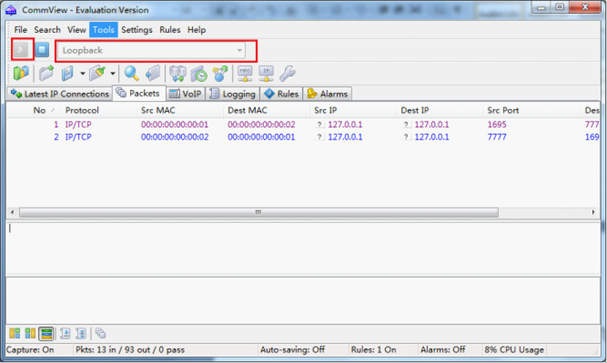Open the Help menu

(197, 30)
